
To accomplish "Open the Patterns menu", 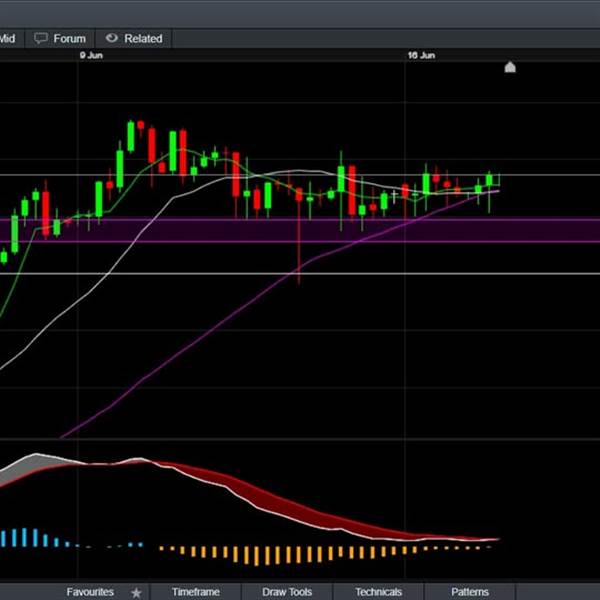I will click(x=470, y=592).
